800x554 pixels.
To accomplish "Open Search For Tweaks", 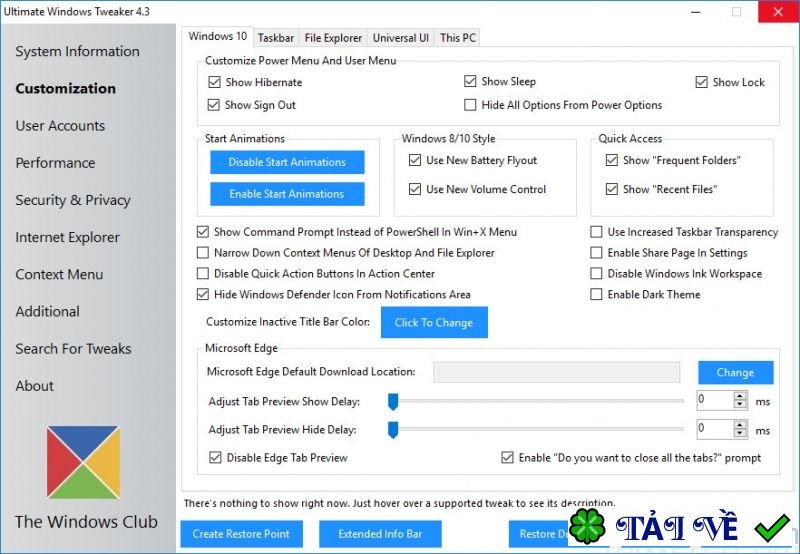I will pyautogui.click(x=73, y=348).
